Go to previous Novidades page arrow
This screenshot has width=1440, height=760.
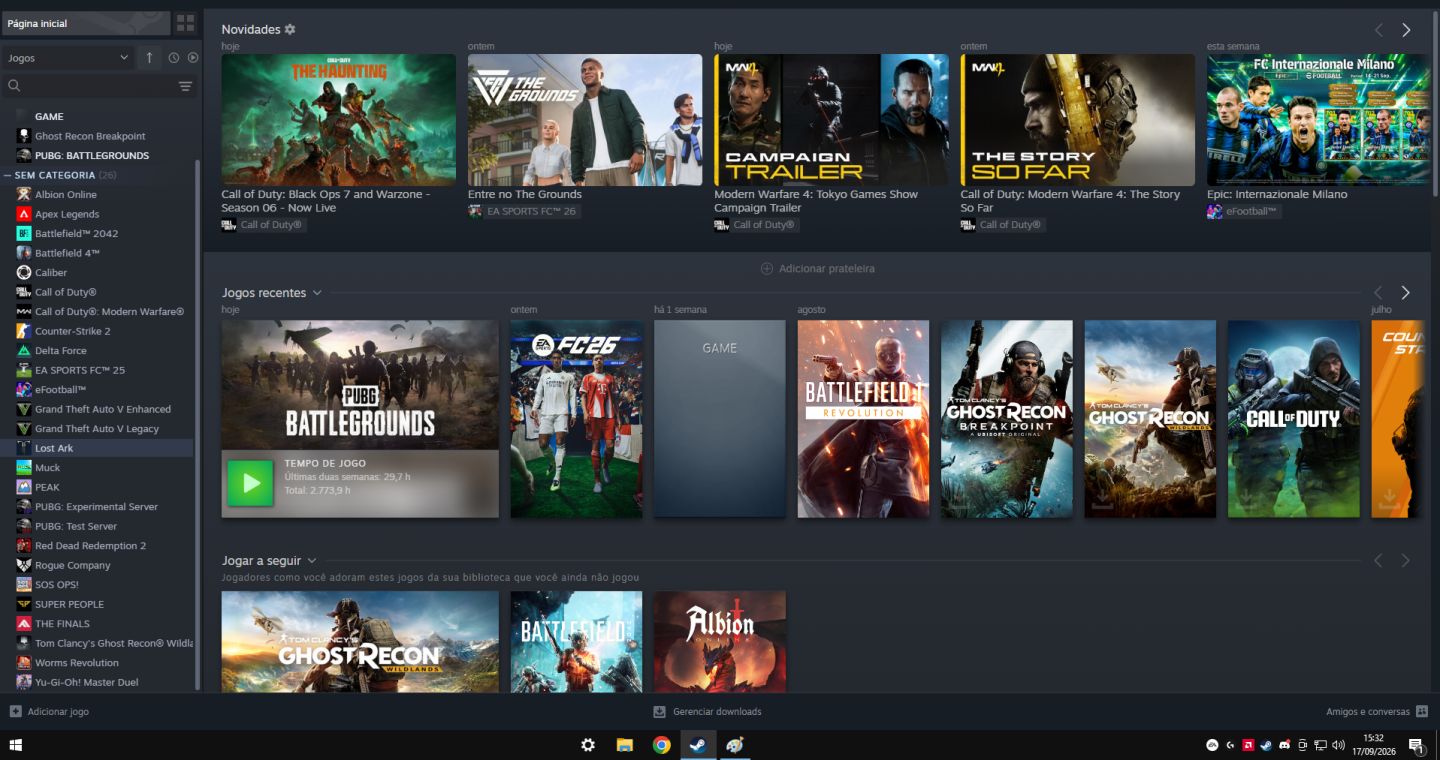[1379, 30]
